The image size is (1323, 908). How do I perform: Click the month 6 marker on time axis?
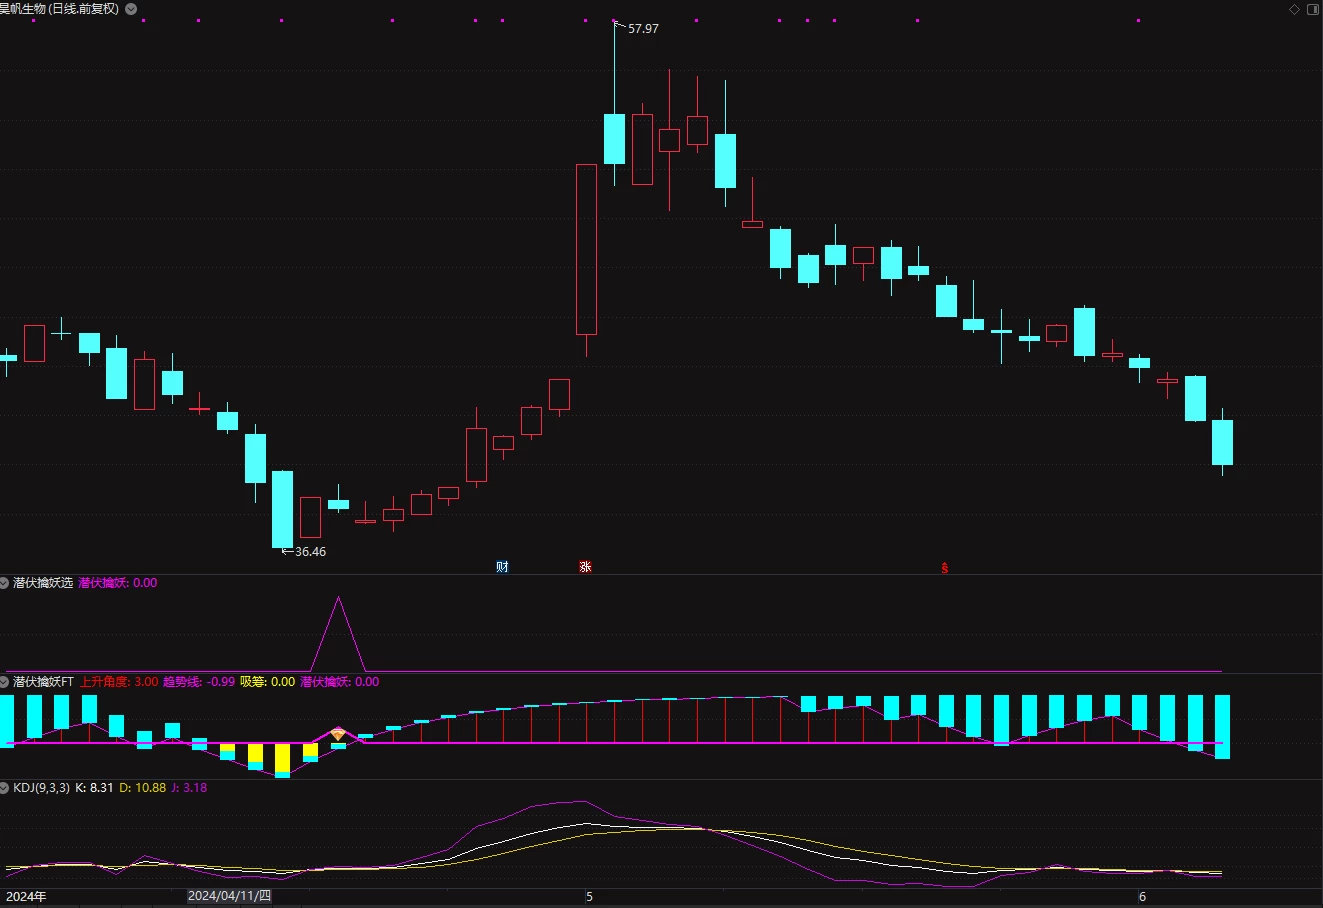click(1143, 897)
